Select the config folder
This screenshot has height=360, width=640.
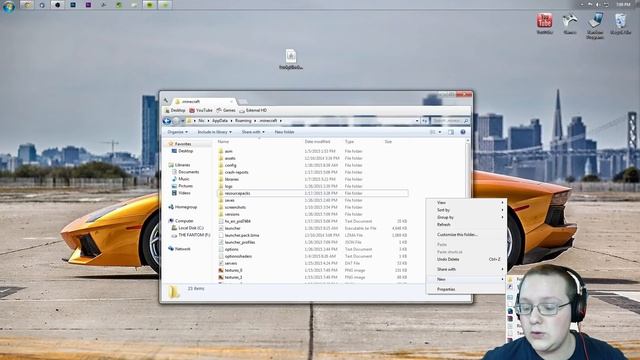(230, 165)
